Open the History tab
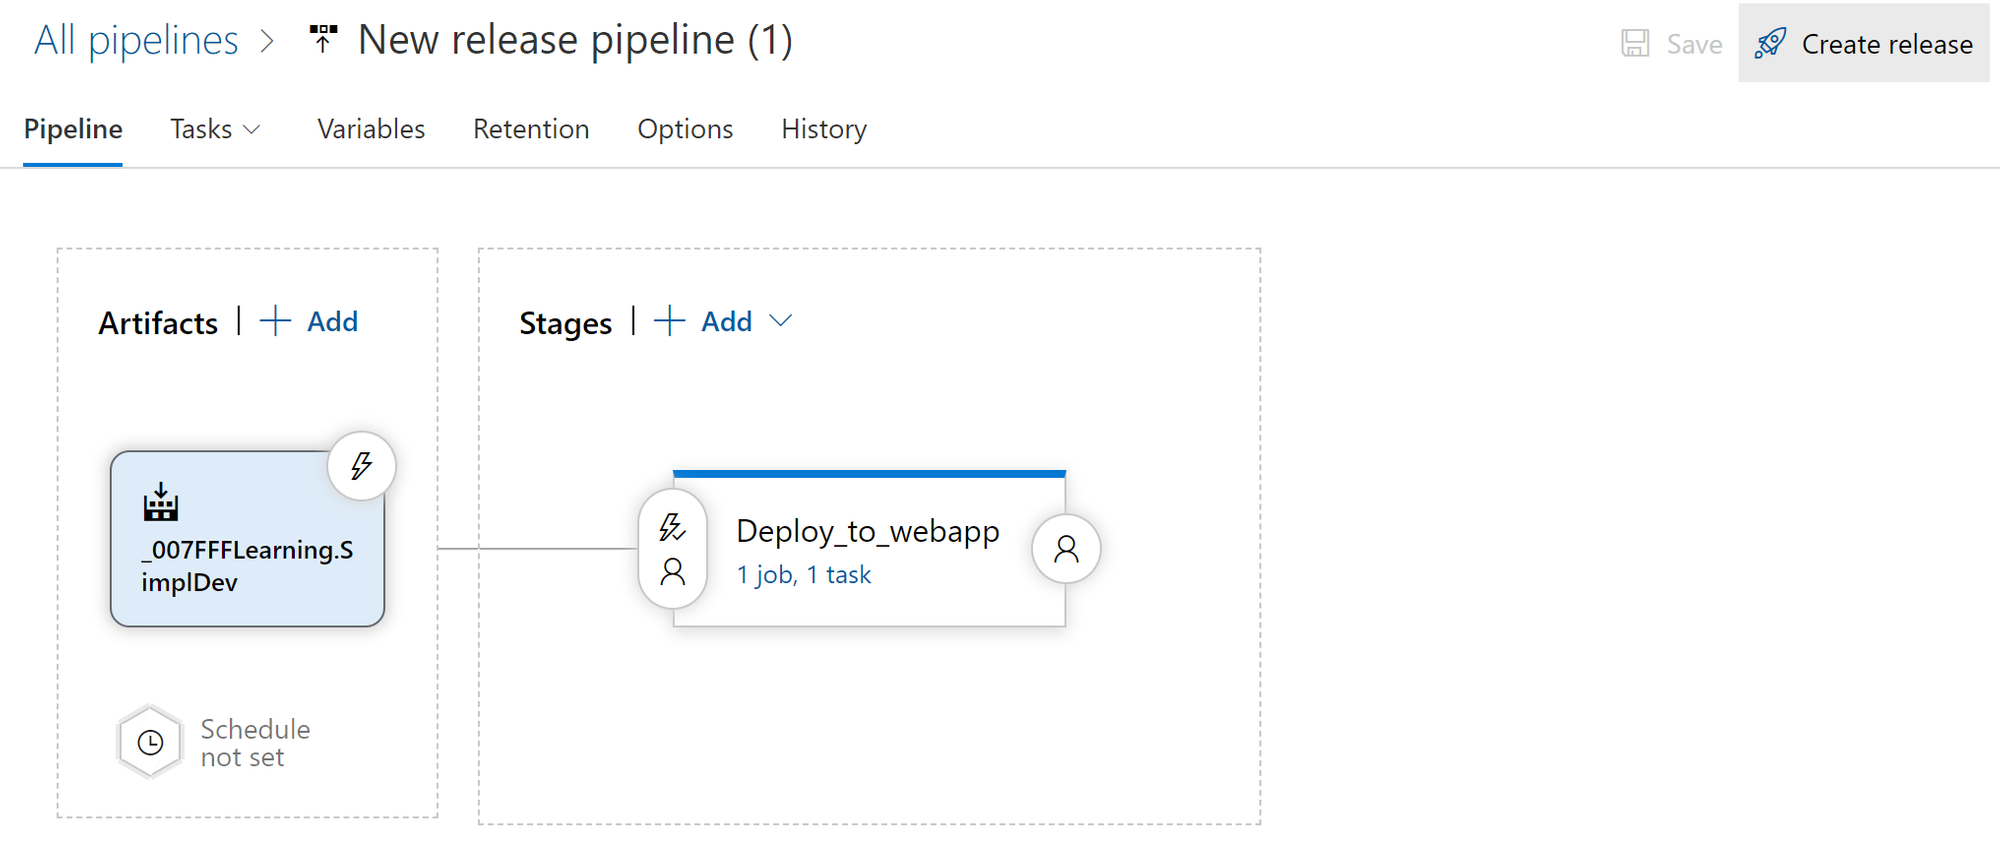Screen dimensions: 2000x867 pyautogui.click(x=823, y=129)
